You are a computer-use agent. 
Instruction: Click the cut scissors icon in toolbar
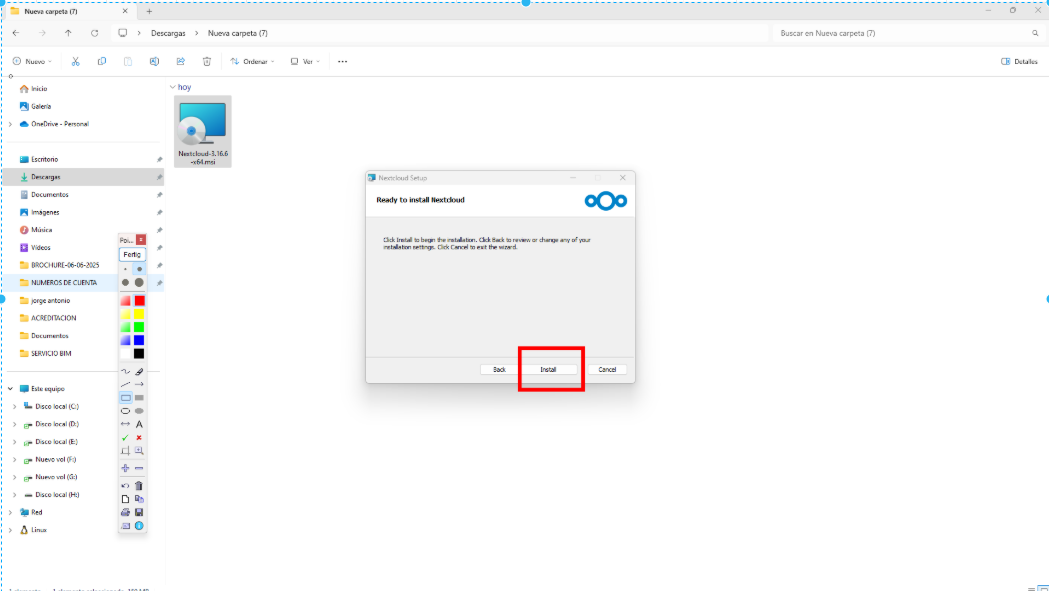[x=75, y=61]
